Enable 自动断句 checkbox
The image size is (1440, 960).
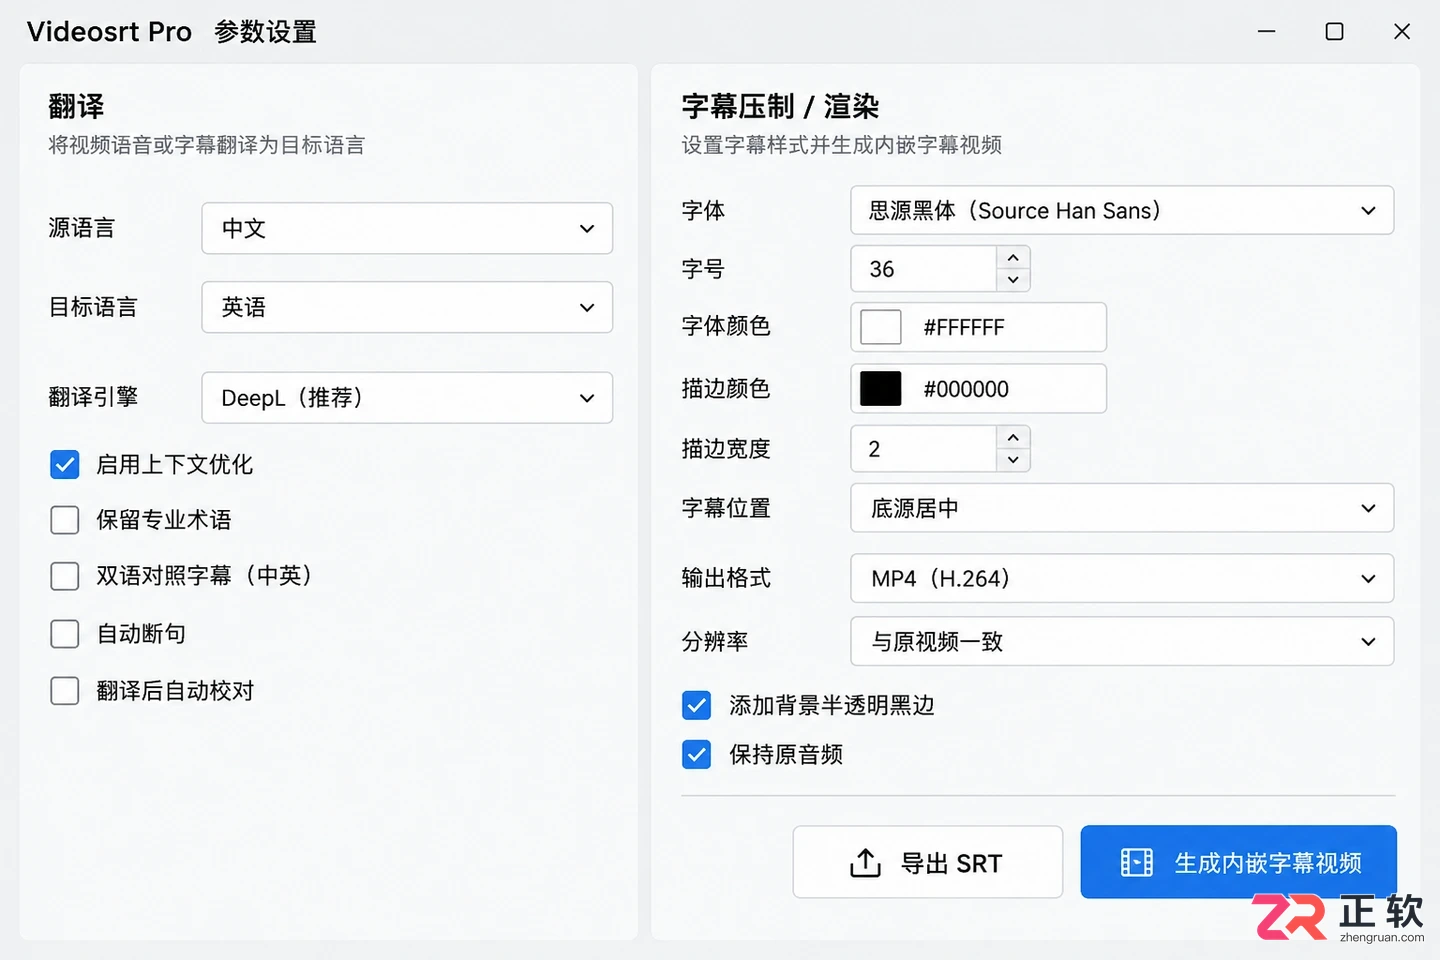(65, 634)
